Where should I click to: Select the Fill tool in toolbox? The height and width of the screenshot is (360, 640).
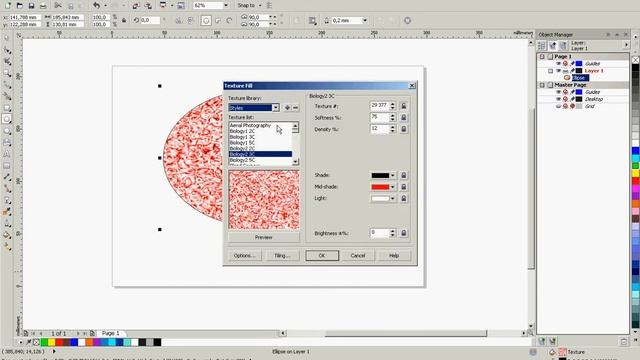tap(7, 235)
